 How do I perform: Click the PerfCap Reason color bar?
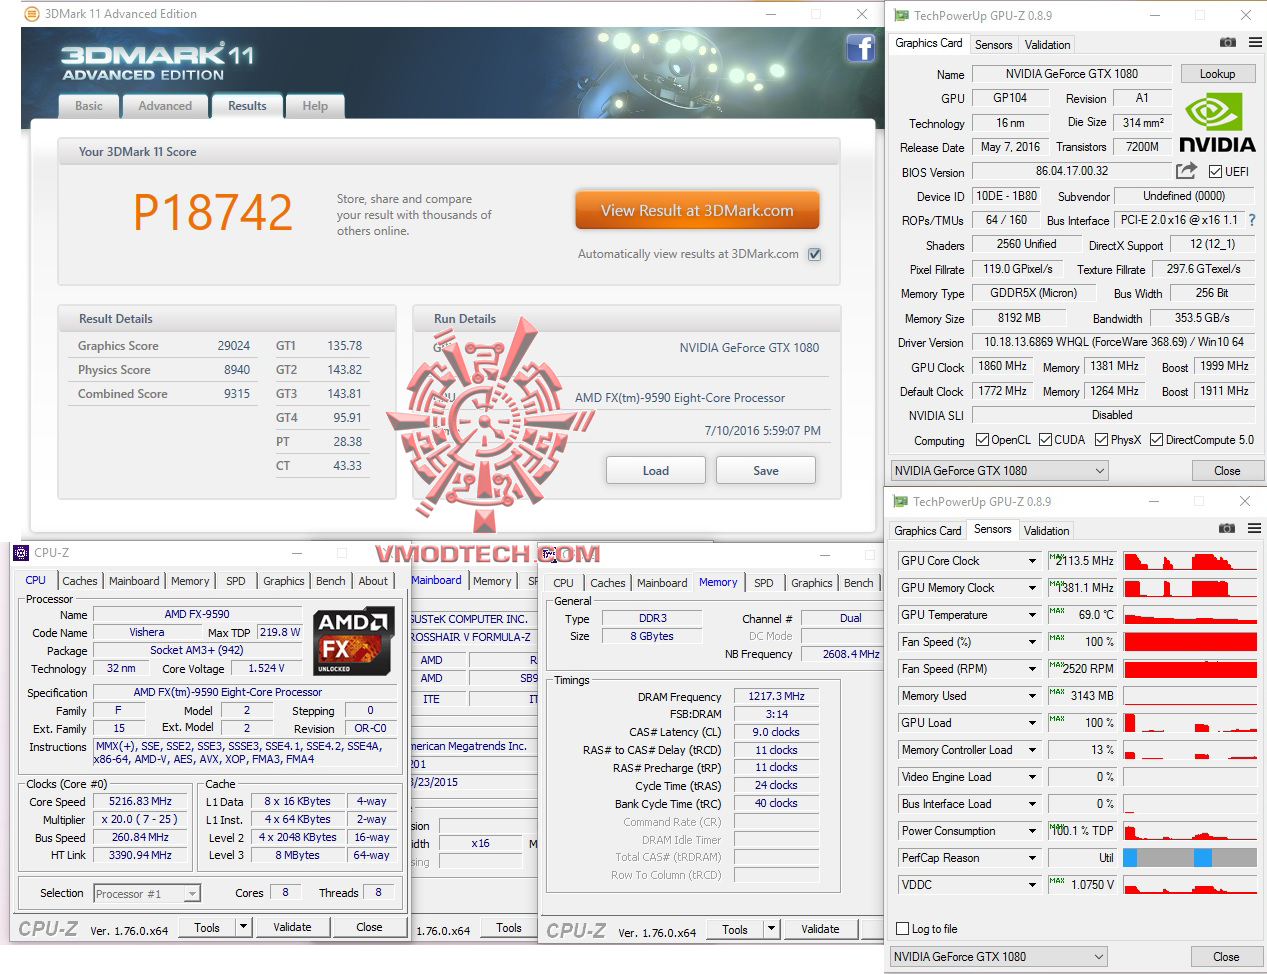click(x=1190, y=858)
